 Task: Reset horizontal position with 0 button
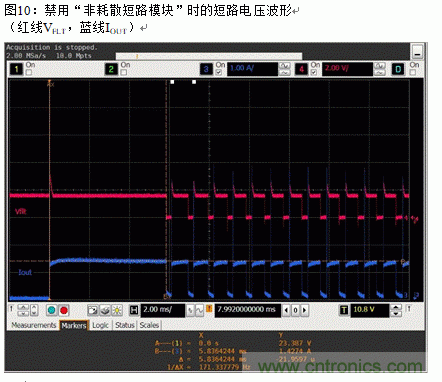295,310
